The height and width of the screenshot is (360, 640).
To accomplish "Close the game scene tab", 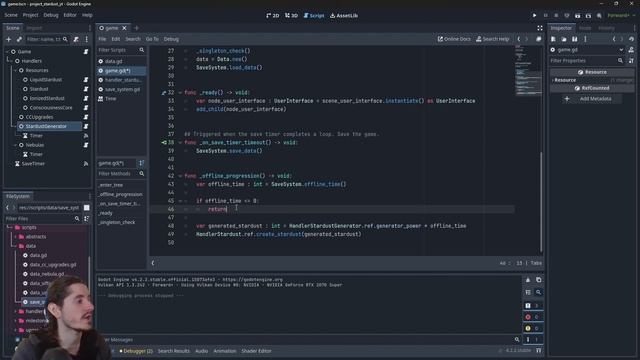I will 124,28.
